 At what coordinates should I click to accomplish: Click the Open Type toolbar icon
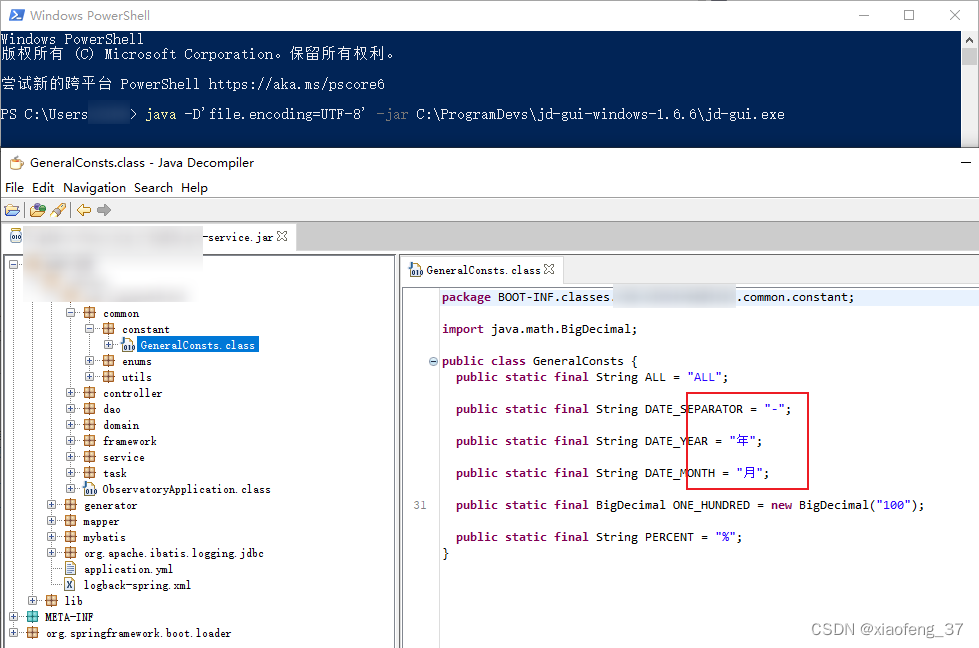tap(37, 210)
